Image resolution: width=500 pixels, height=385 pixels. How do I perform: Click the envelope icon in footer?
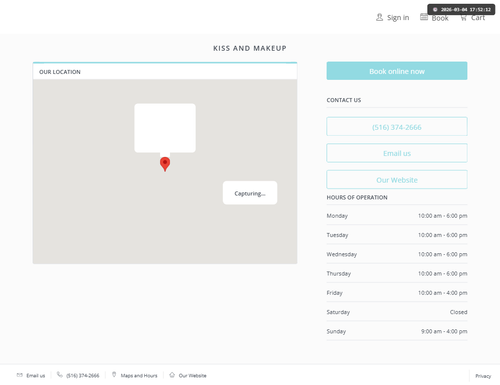[20, 375]
